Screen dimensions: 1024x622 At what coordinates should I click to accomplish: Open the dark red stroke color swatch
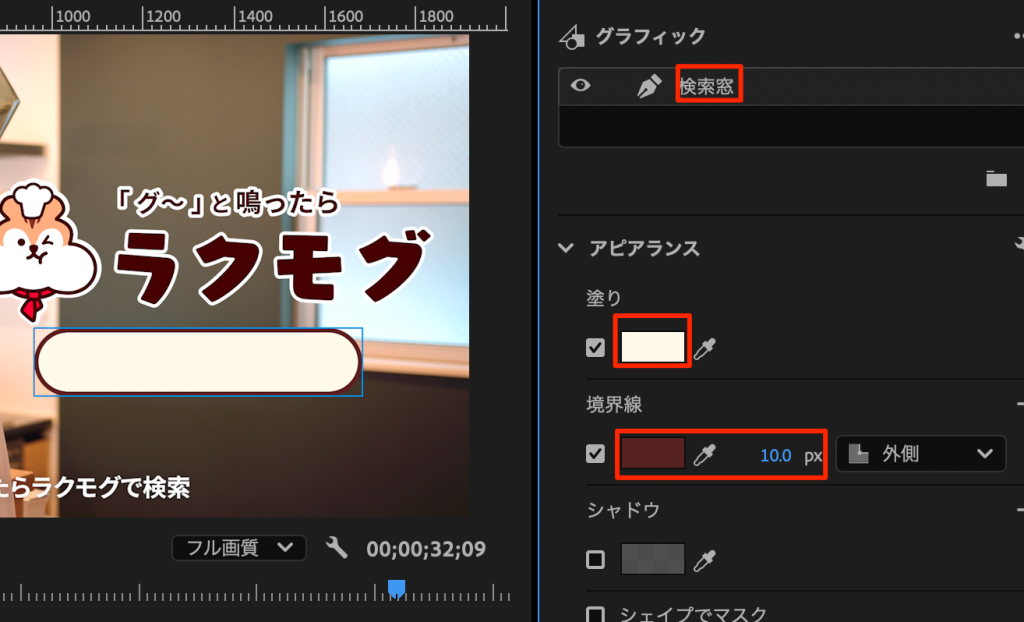tap(654, 454)
